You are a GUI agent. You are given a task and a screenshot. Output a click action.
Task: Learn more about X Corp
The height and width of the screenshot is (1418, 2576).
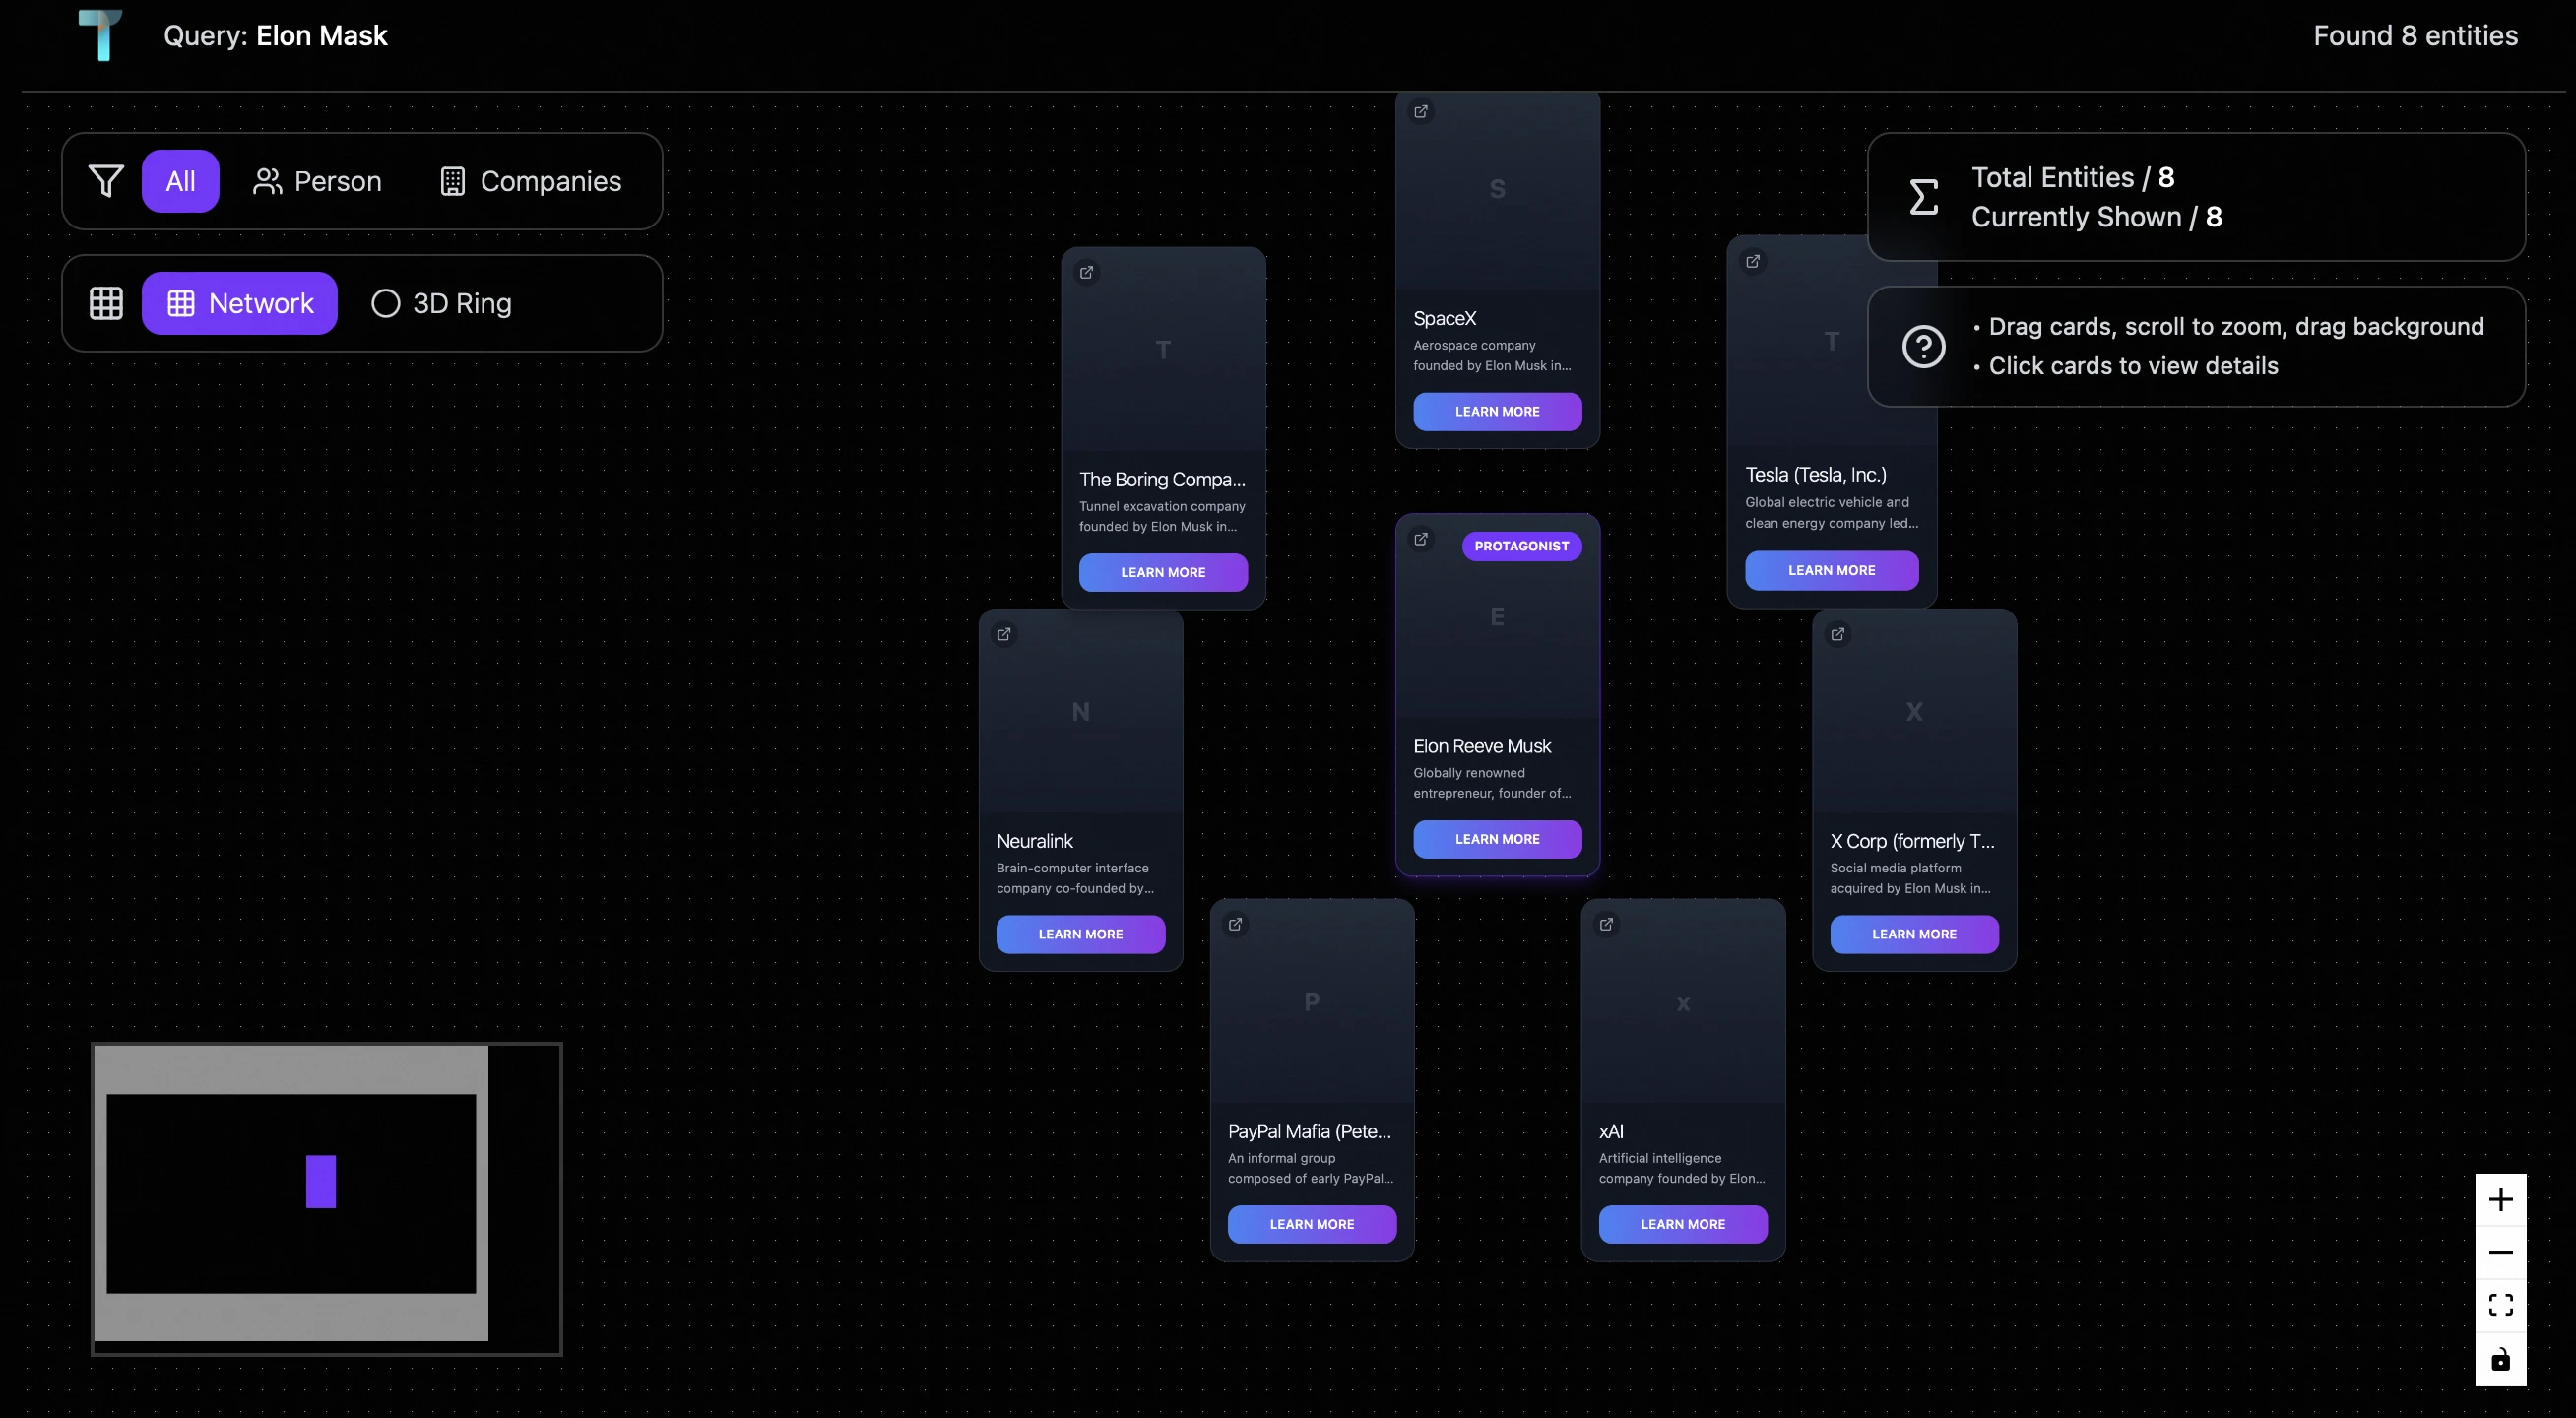click(x=1915, y=934)
